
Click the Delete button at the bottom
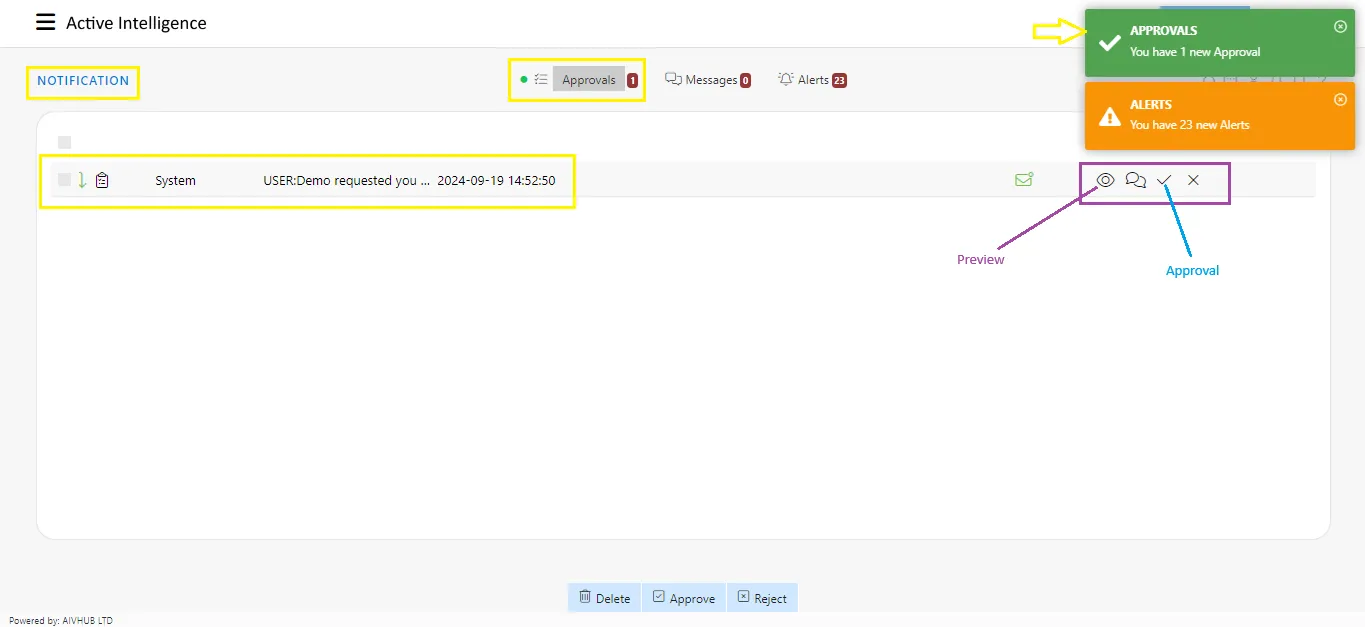(605, 598)
